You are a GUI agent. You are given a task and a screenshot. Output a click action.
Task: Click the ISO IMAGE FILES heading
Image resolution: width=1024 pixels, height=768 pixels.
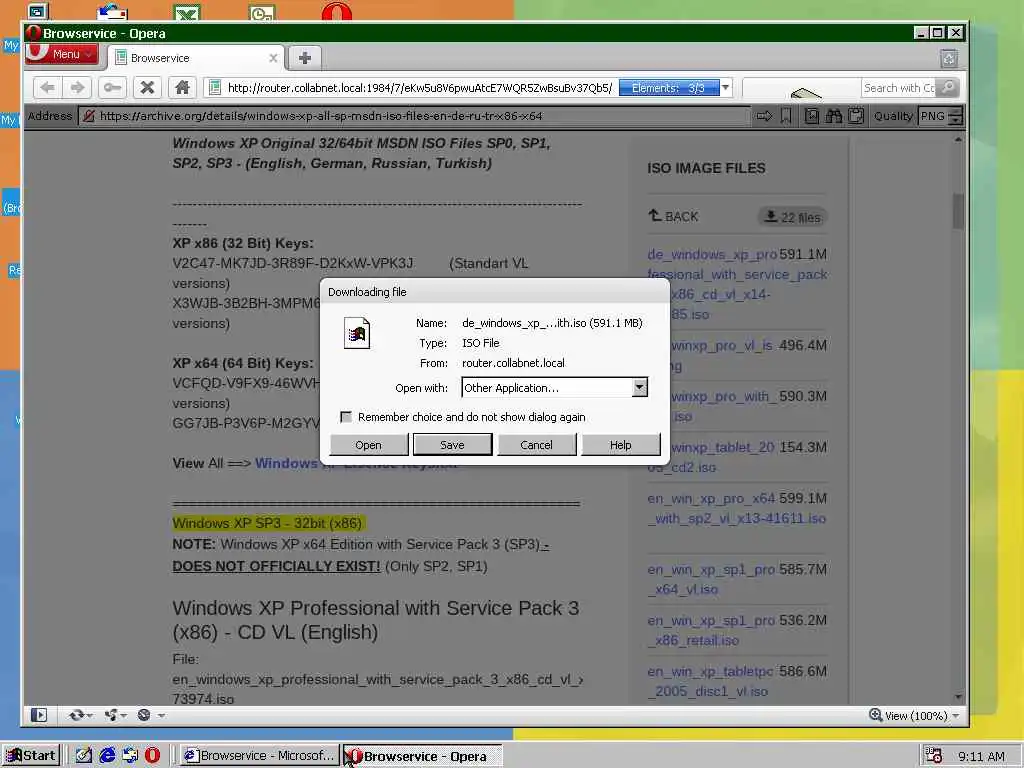706,168
